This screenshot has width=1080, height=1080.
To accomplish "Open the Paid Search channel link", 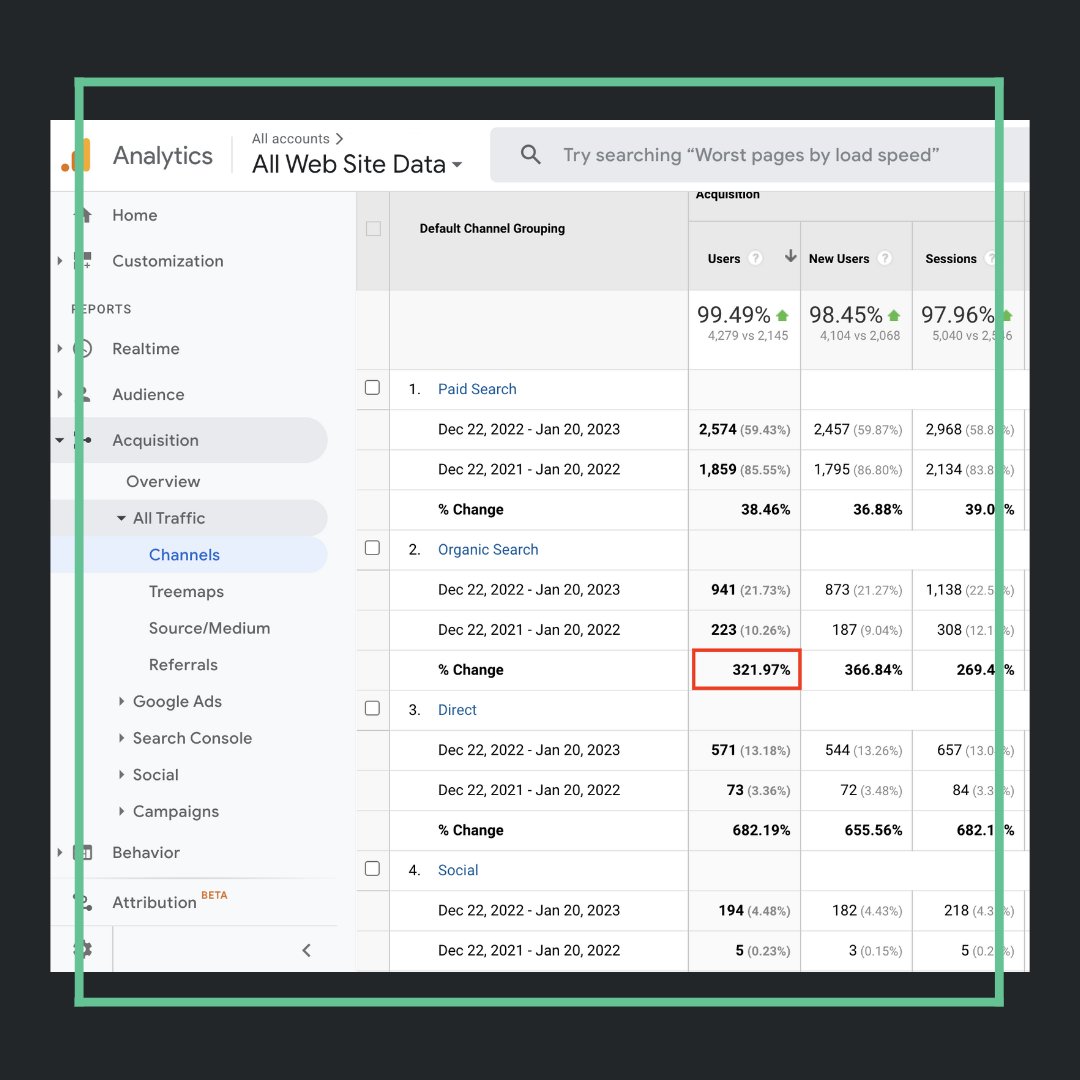I will (x=477, y=389).
